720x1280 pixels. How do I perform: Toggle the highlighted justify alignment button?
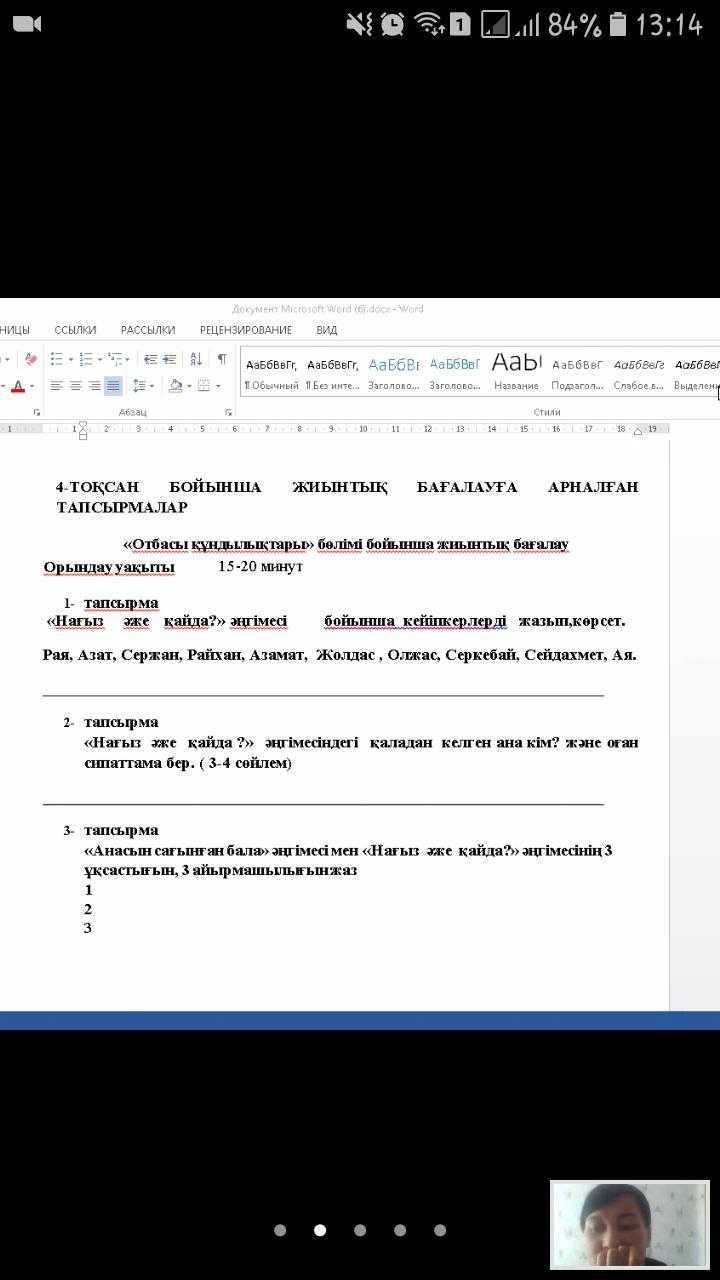tap(113, 386)
